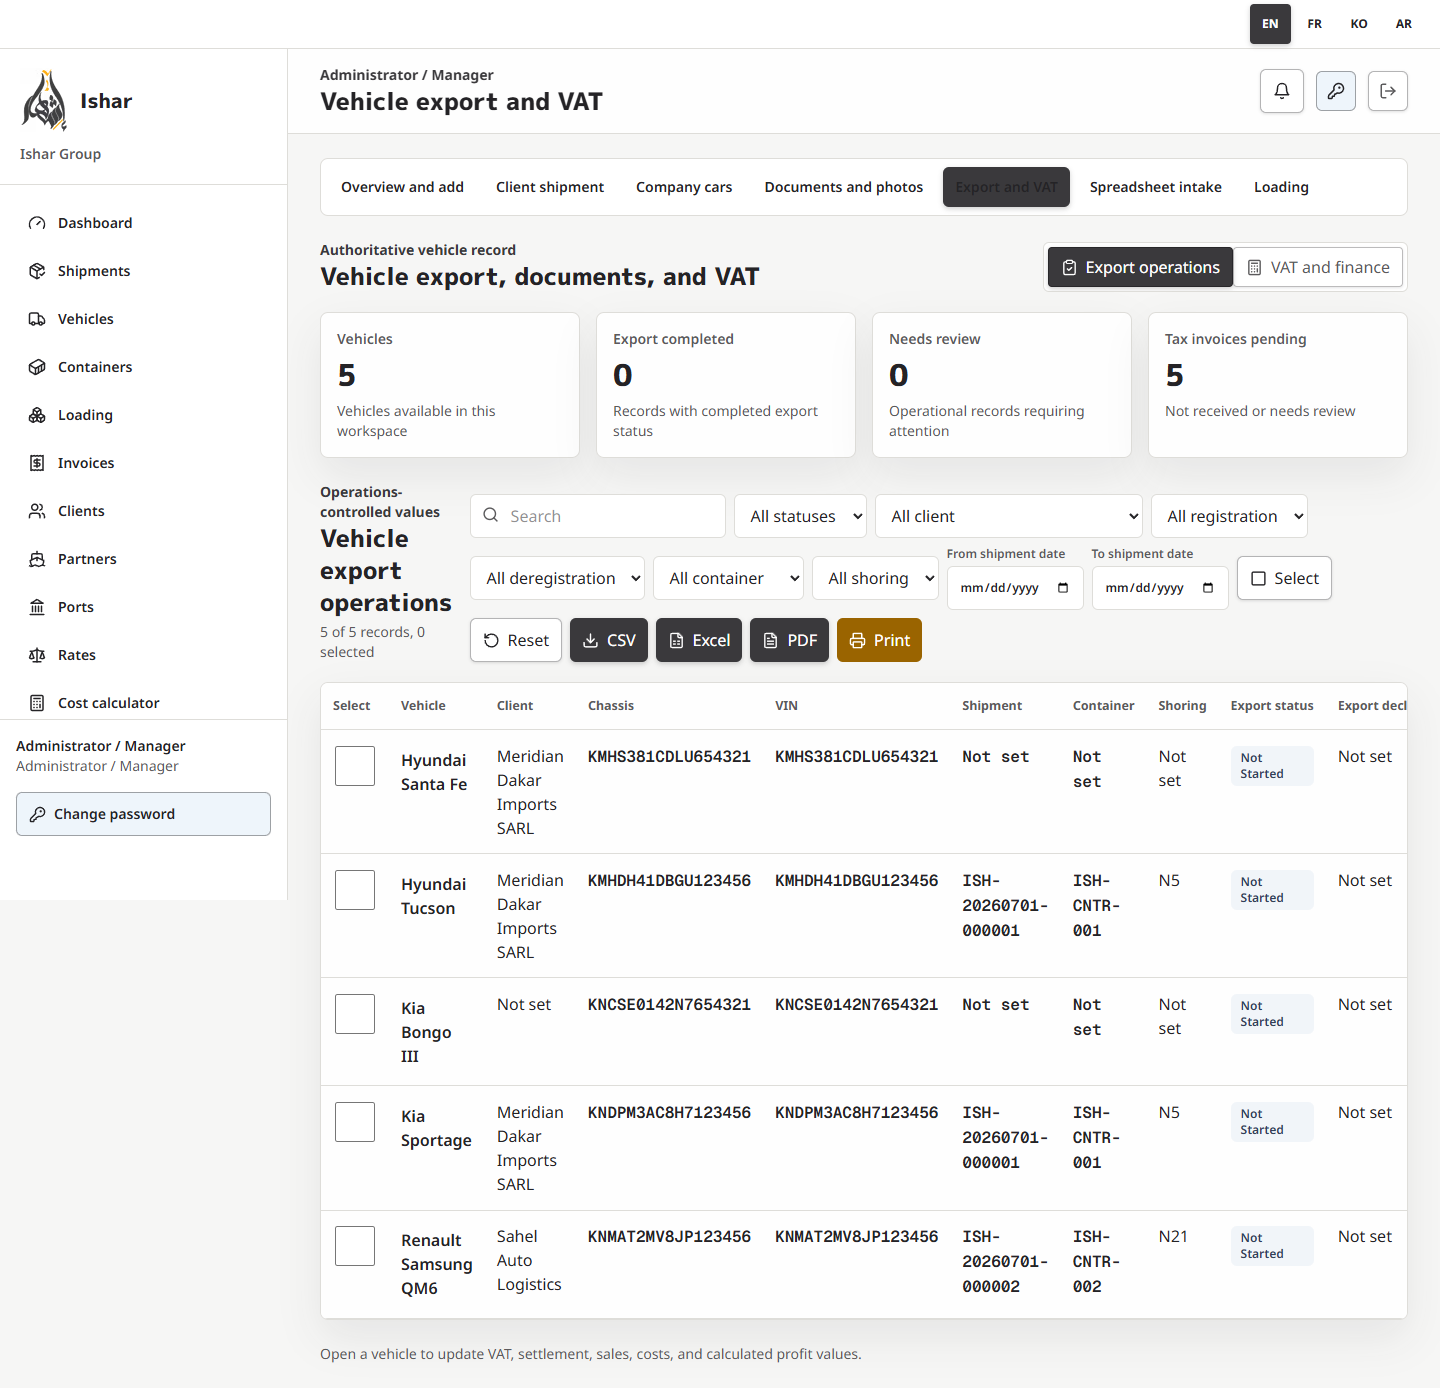Open the All deregistration dropdown
Viewport: 1440px width, 1388px height.
tap(558, 578)
